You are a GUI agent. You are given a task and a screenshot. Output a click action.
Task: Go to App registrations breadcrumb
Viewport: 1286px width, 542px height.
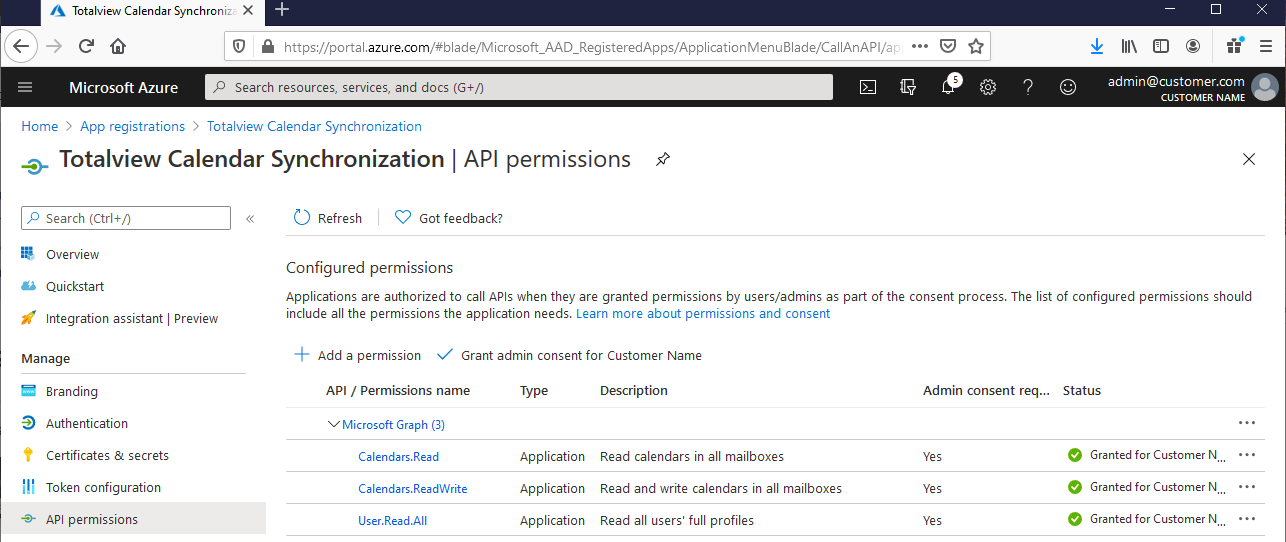pos(133,126)
